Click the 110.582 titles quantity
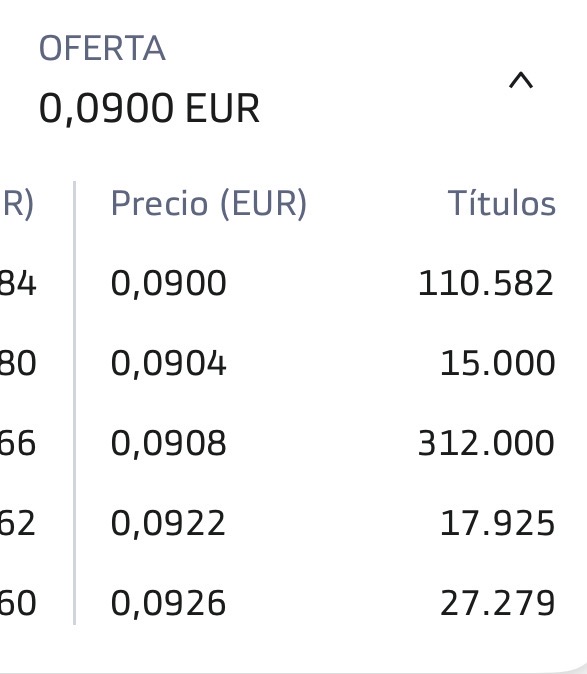 pos(486,283)
